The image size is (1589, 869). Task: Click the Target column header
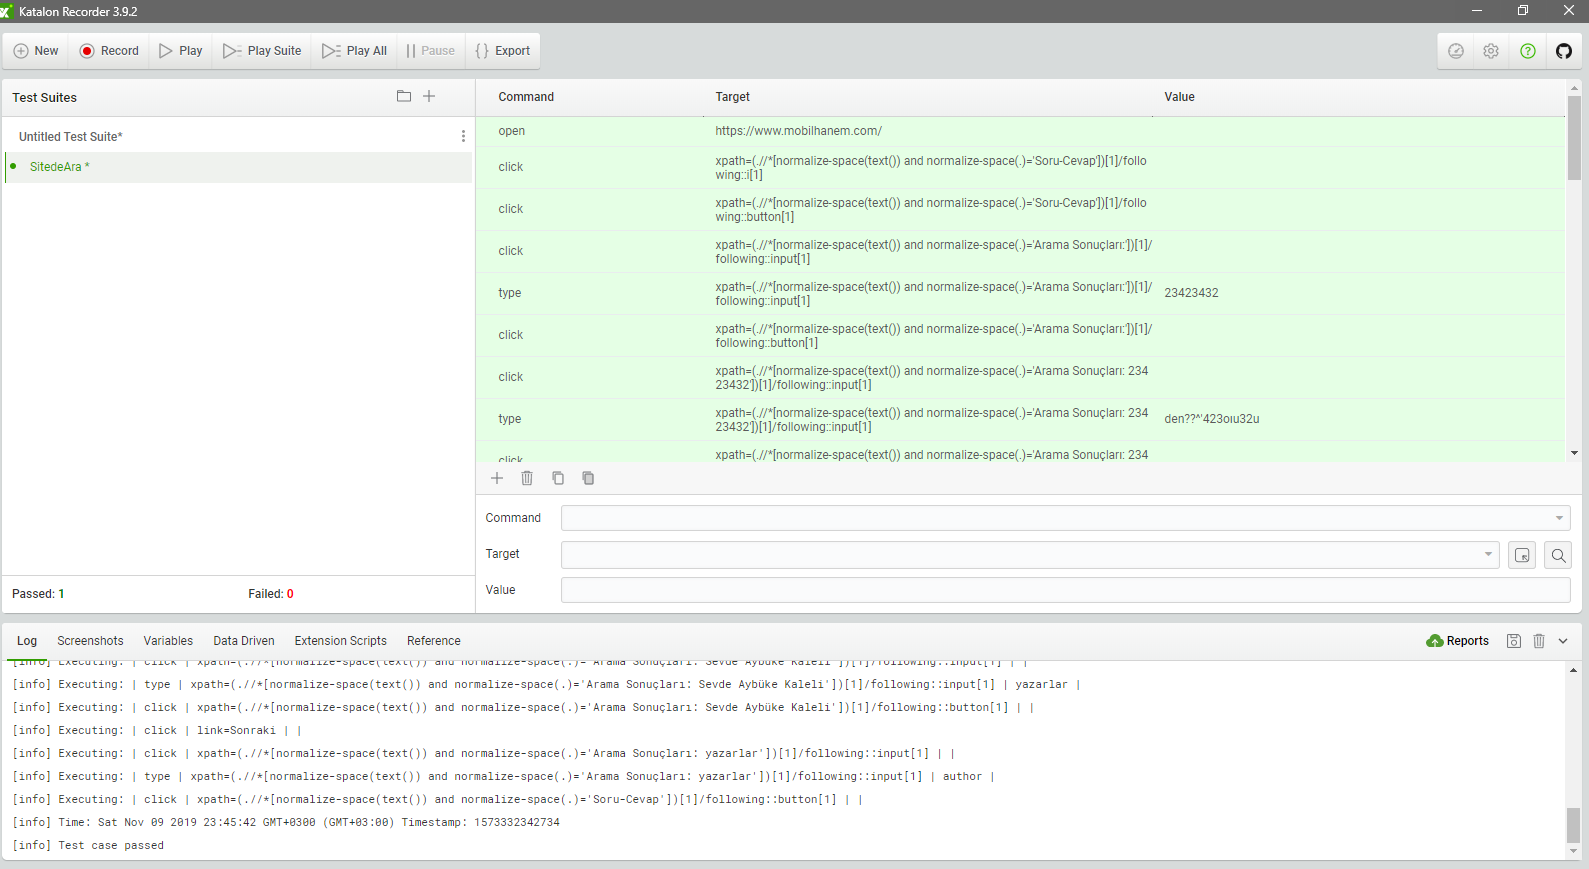pos(732,97)
